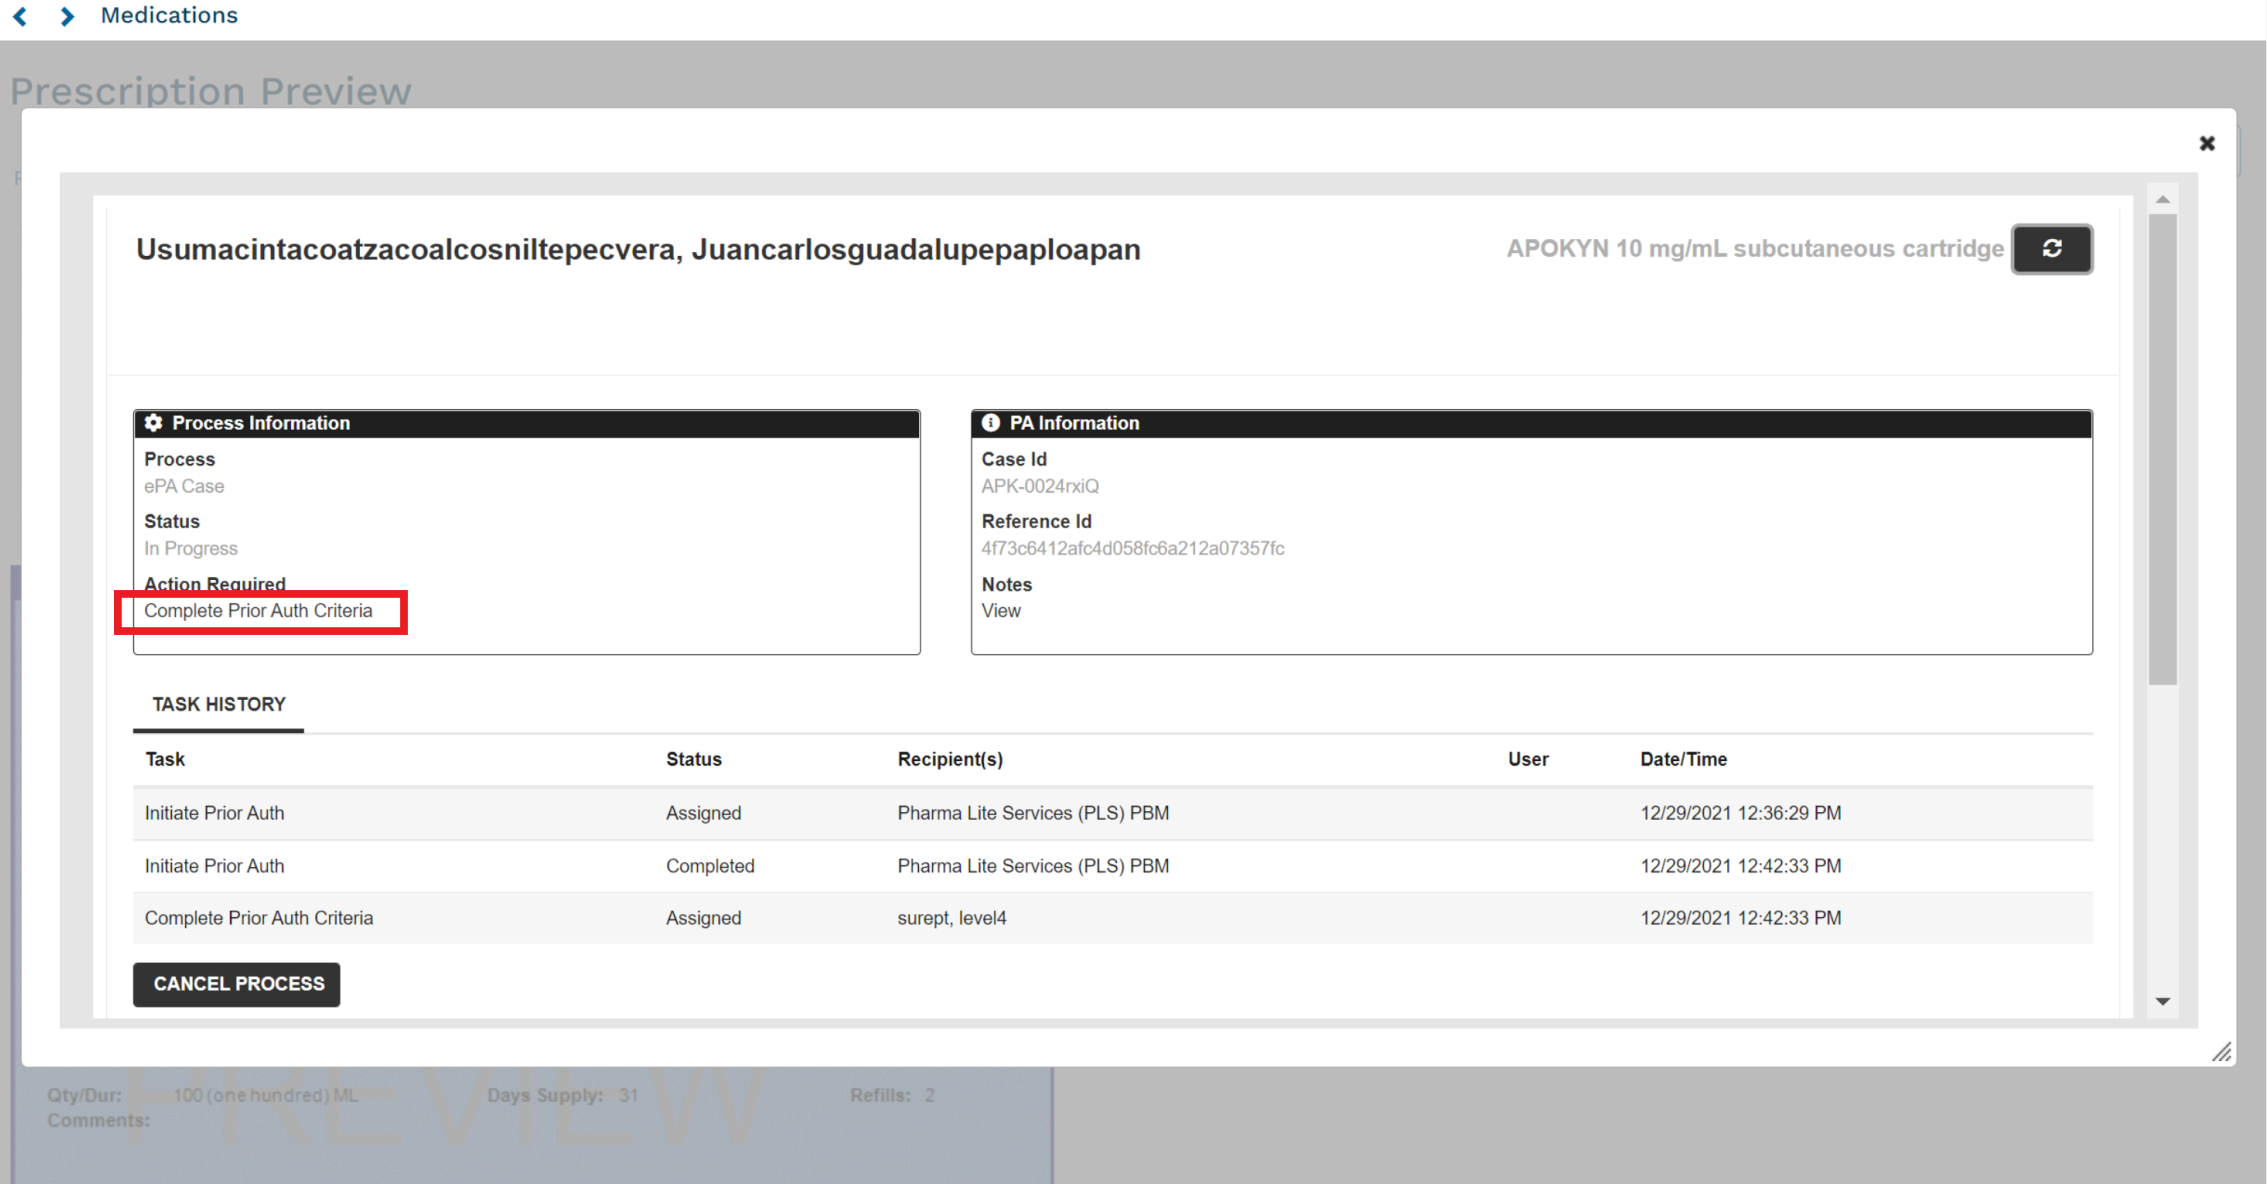Click the refresh icon beside APOKYN medication

[2051, 249]
